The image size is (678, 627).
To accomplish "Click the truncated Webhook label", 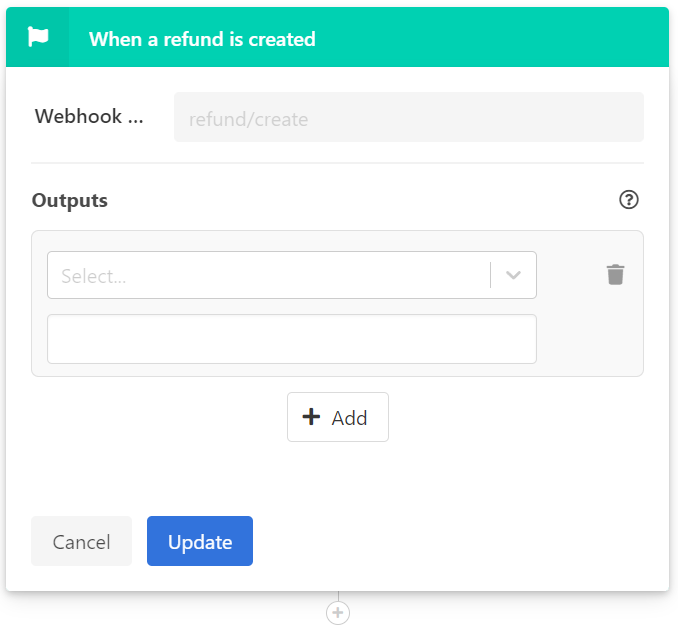I will pyautogui.click(x=89, y=116).
